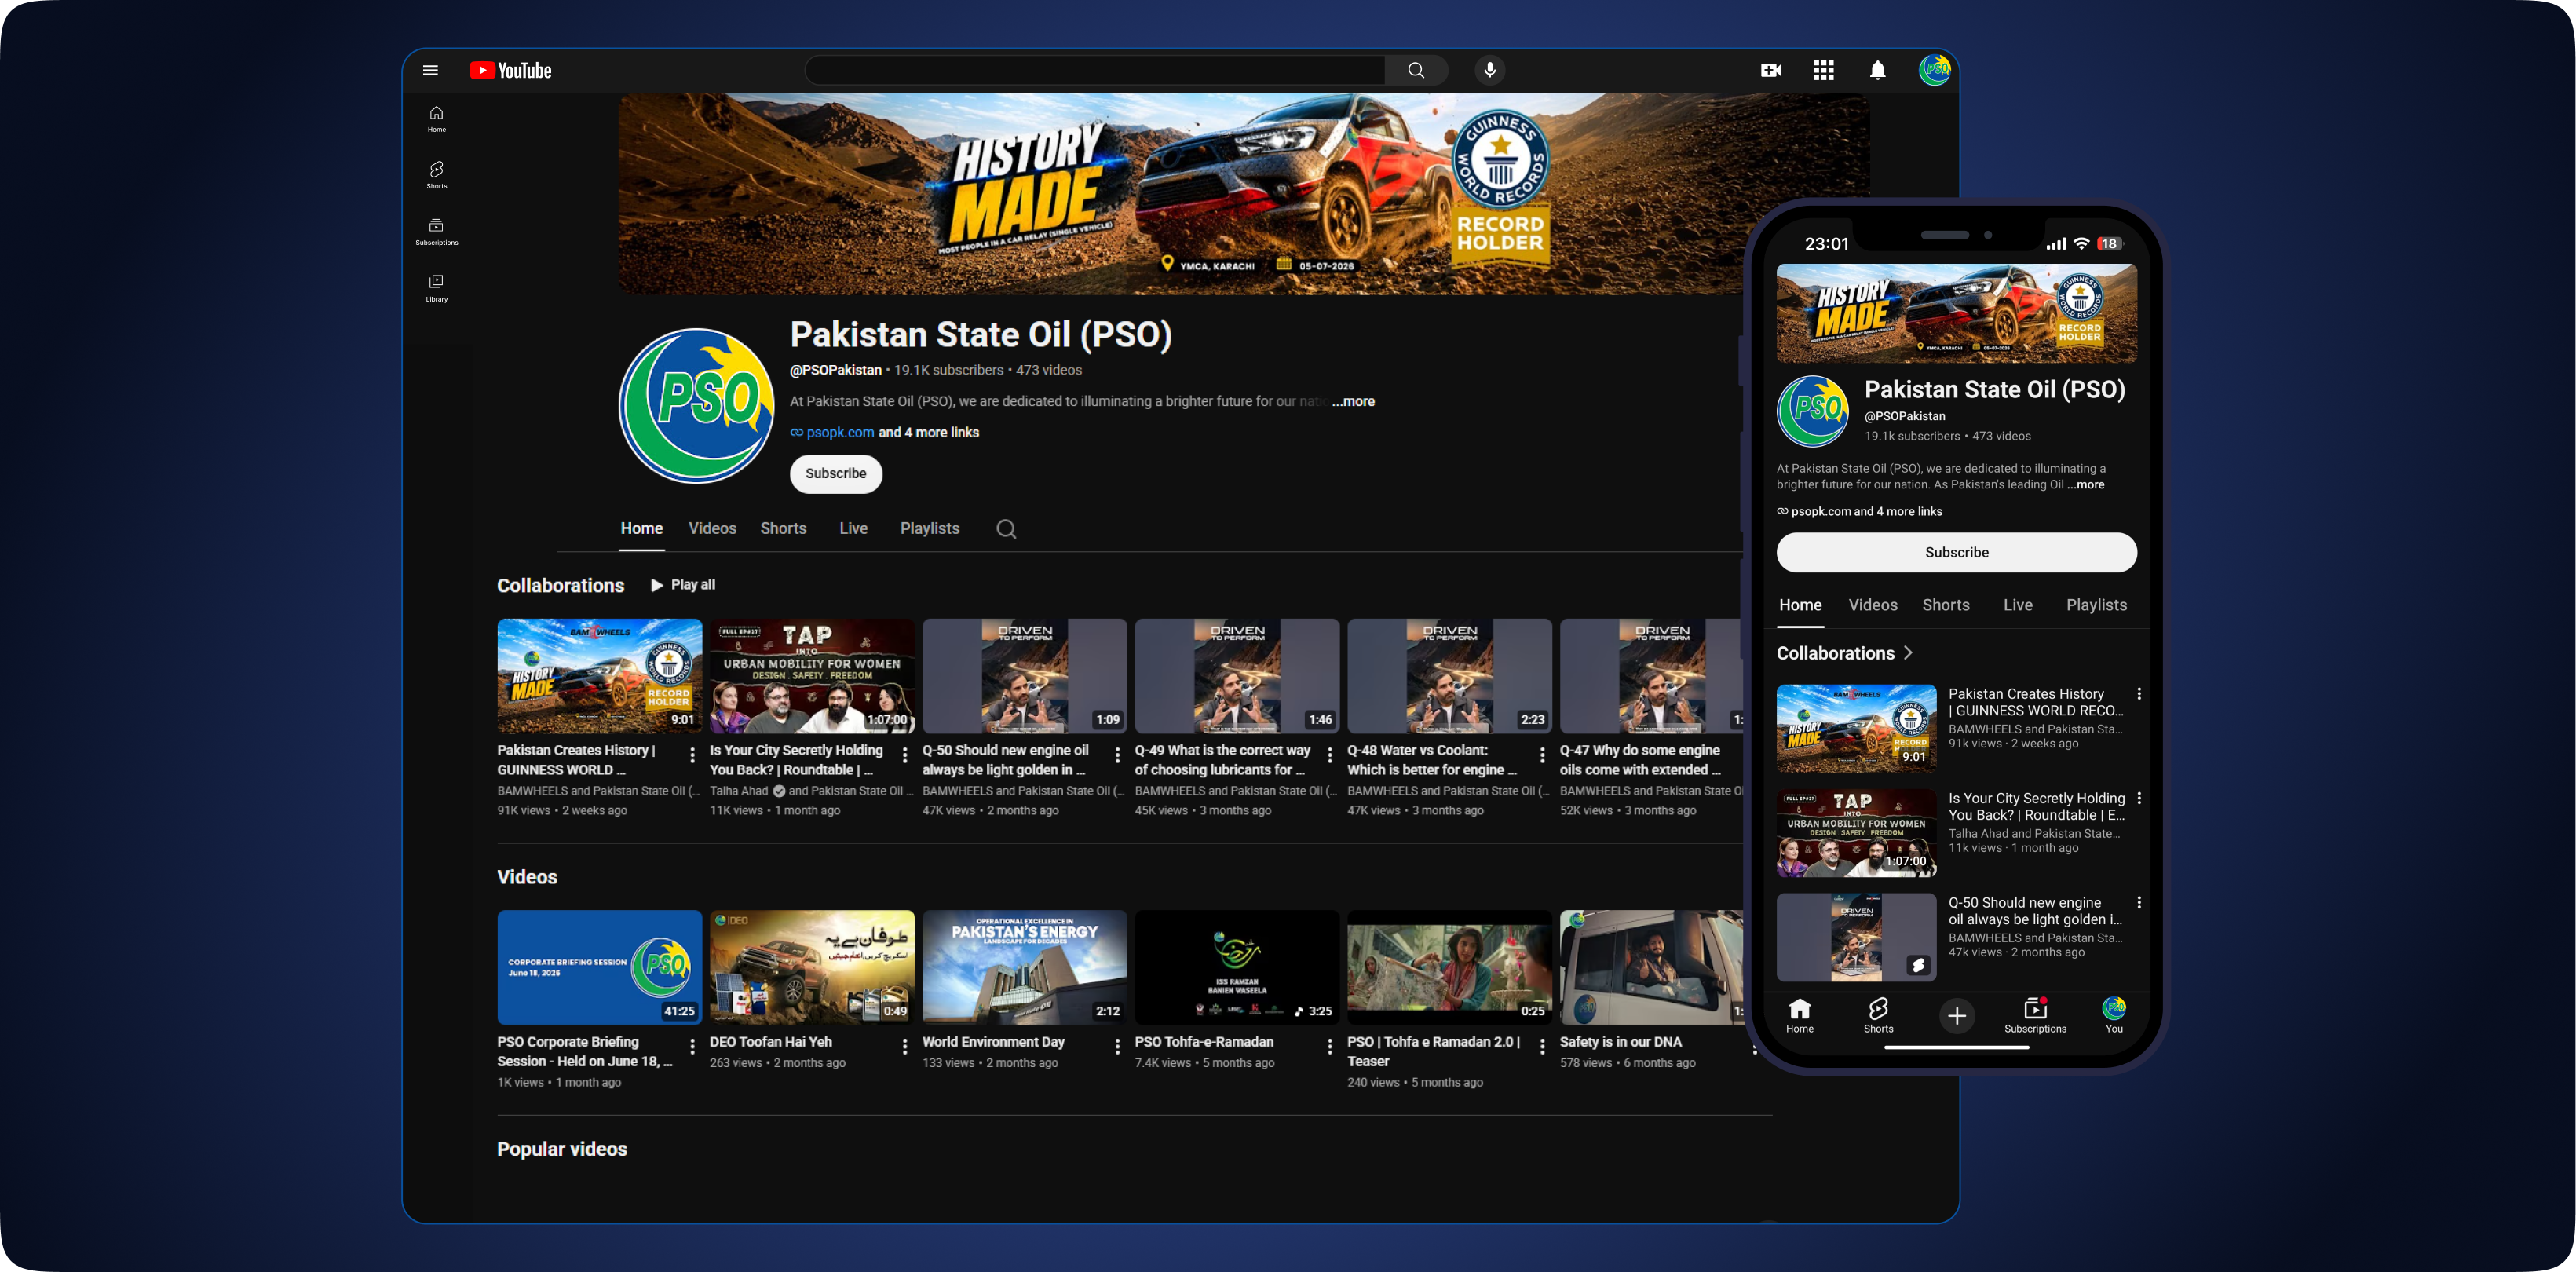Open Subscriptions in the left sidebar
Image resolution: width=2576 pixels, height=1272 pixels.
(436, 232)
